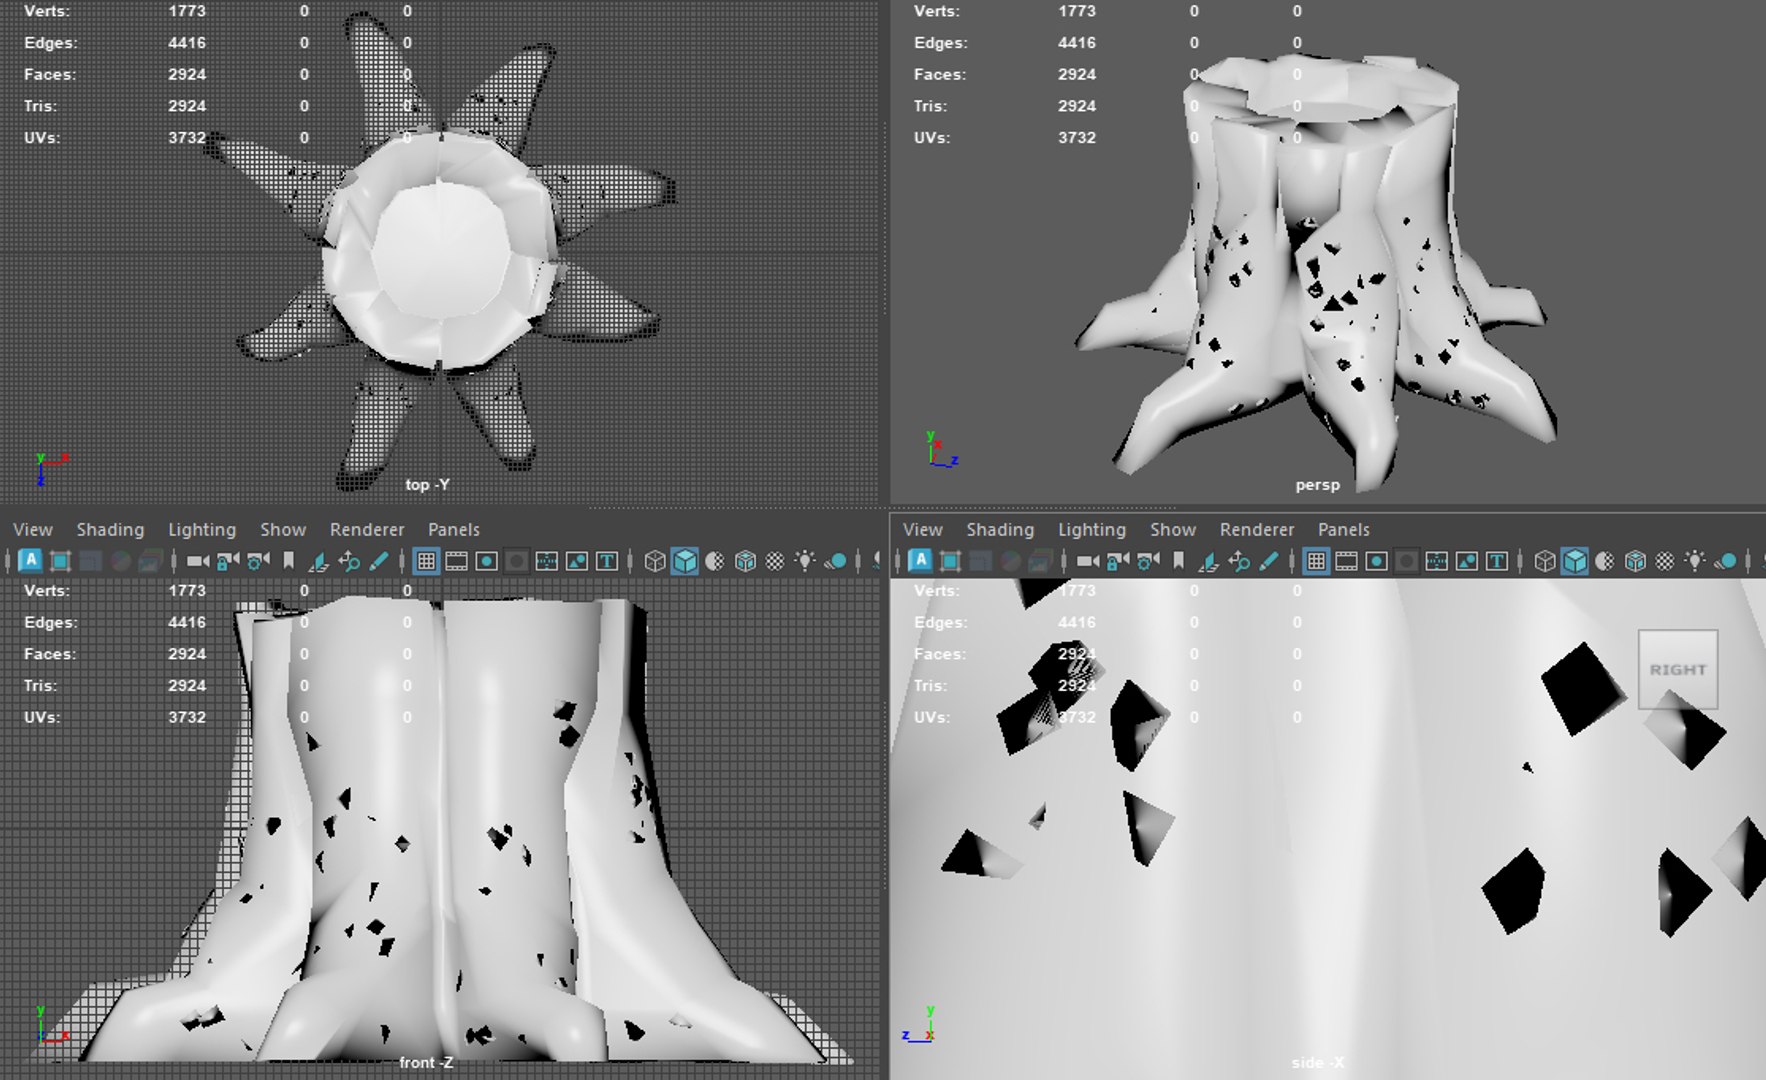Click Use All Lights bulb in front -Z panel
Image resolution: width=1766 pixels, height=1080 pixels.
click(805, 561)
